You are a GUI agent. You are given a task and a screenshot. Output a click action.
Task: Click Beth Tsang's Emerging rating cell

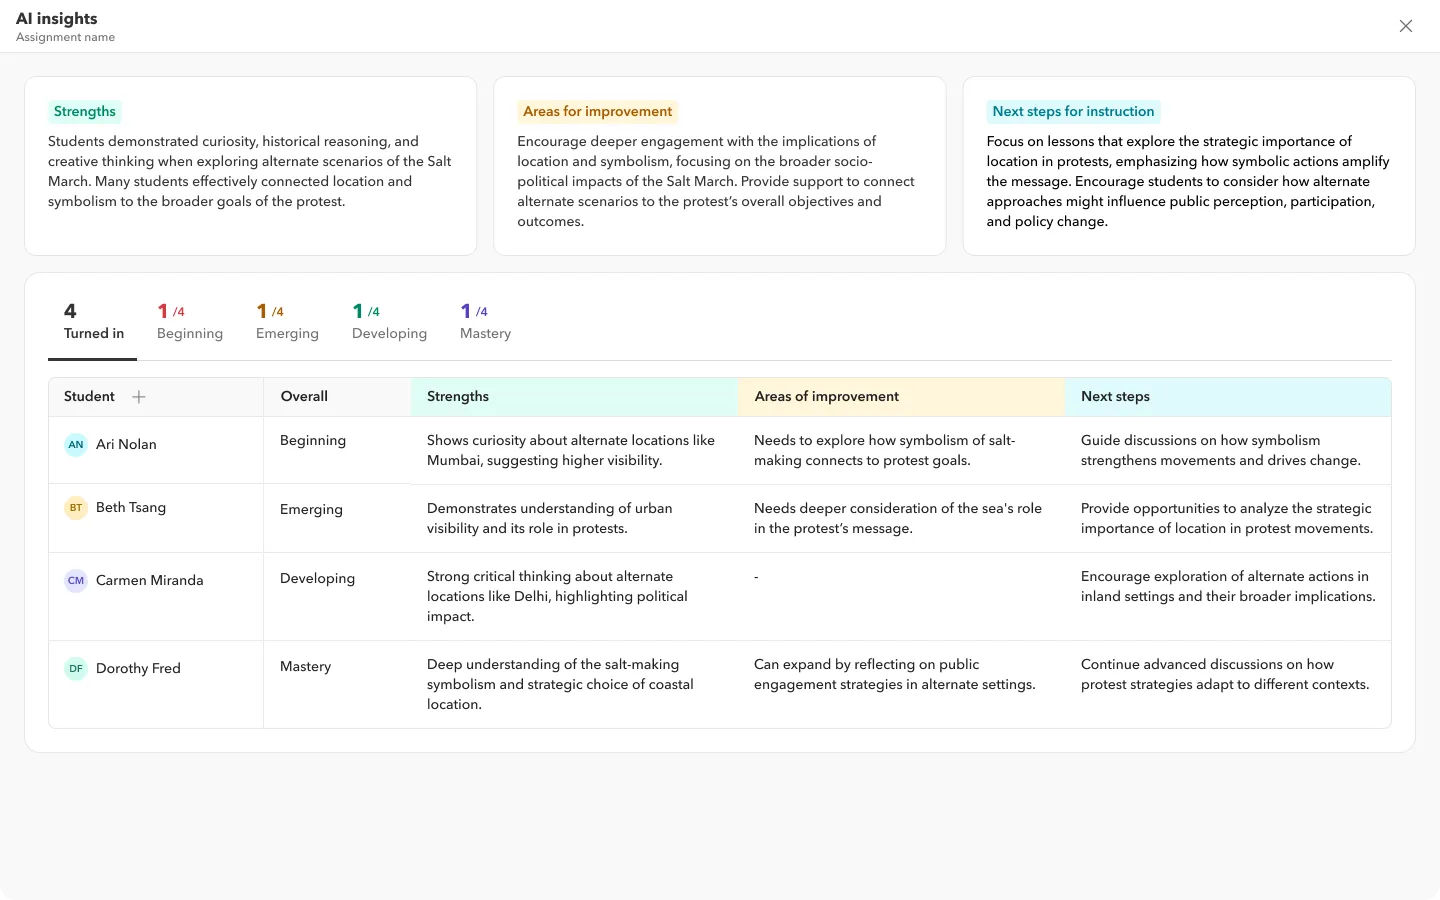coord(311,509)
